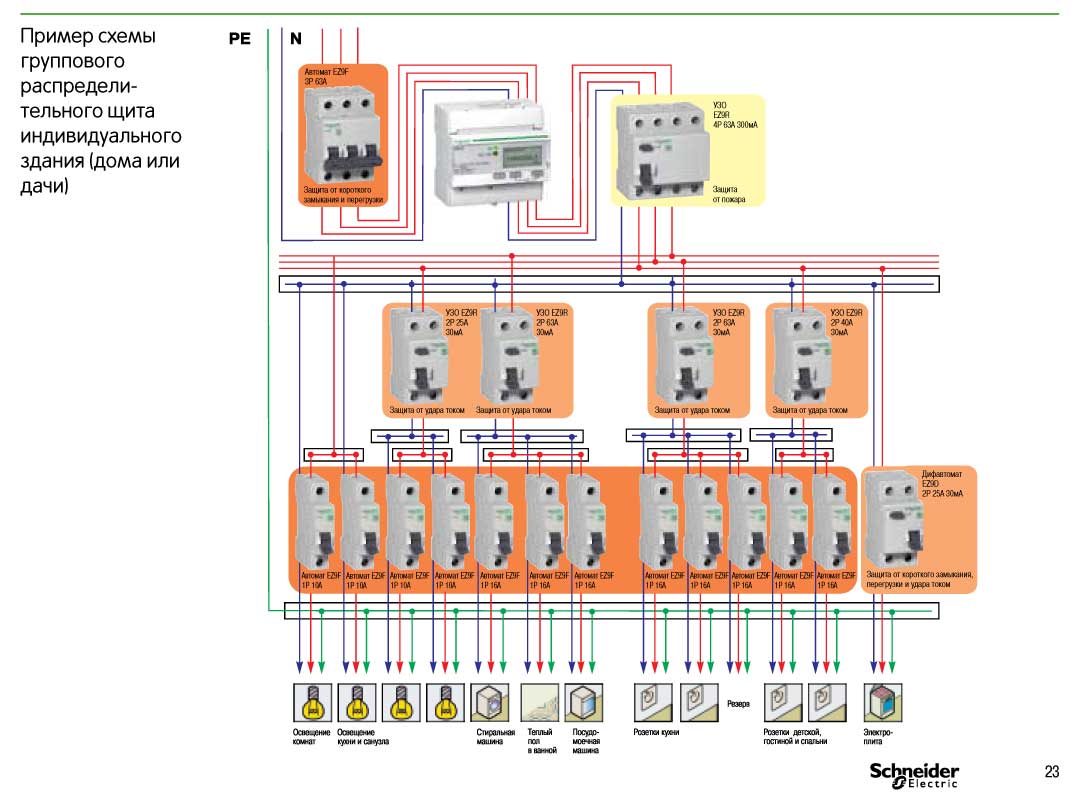Select the dishwasher icon
The width and height of the screenshot is (1071, 808).
click(584, 703)
